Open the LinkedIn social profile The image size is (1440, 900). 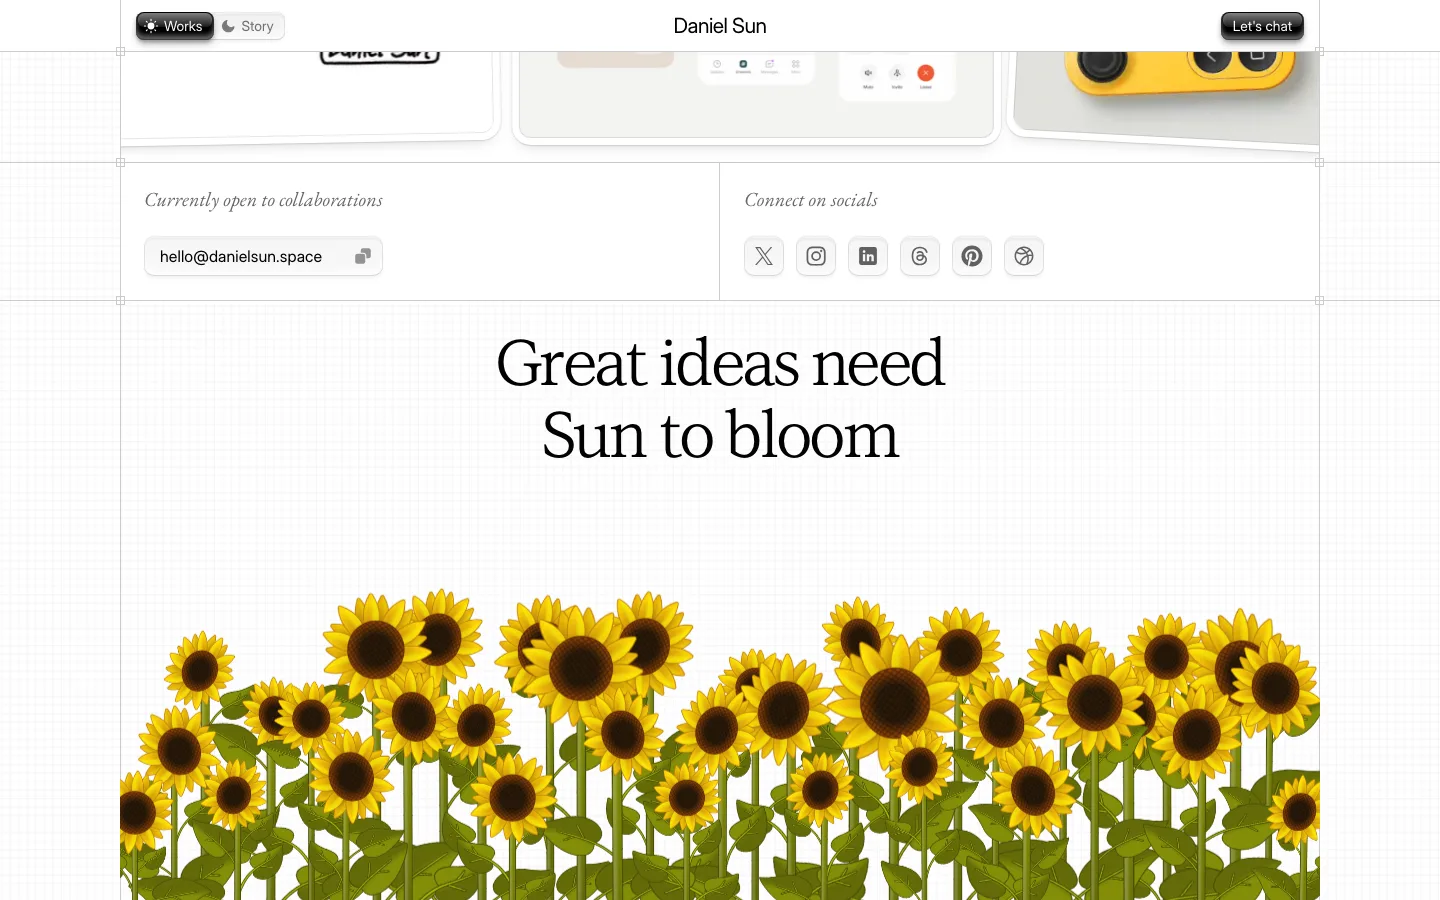tap(868, 256)
